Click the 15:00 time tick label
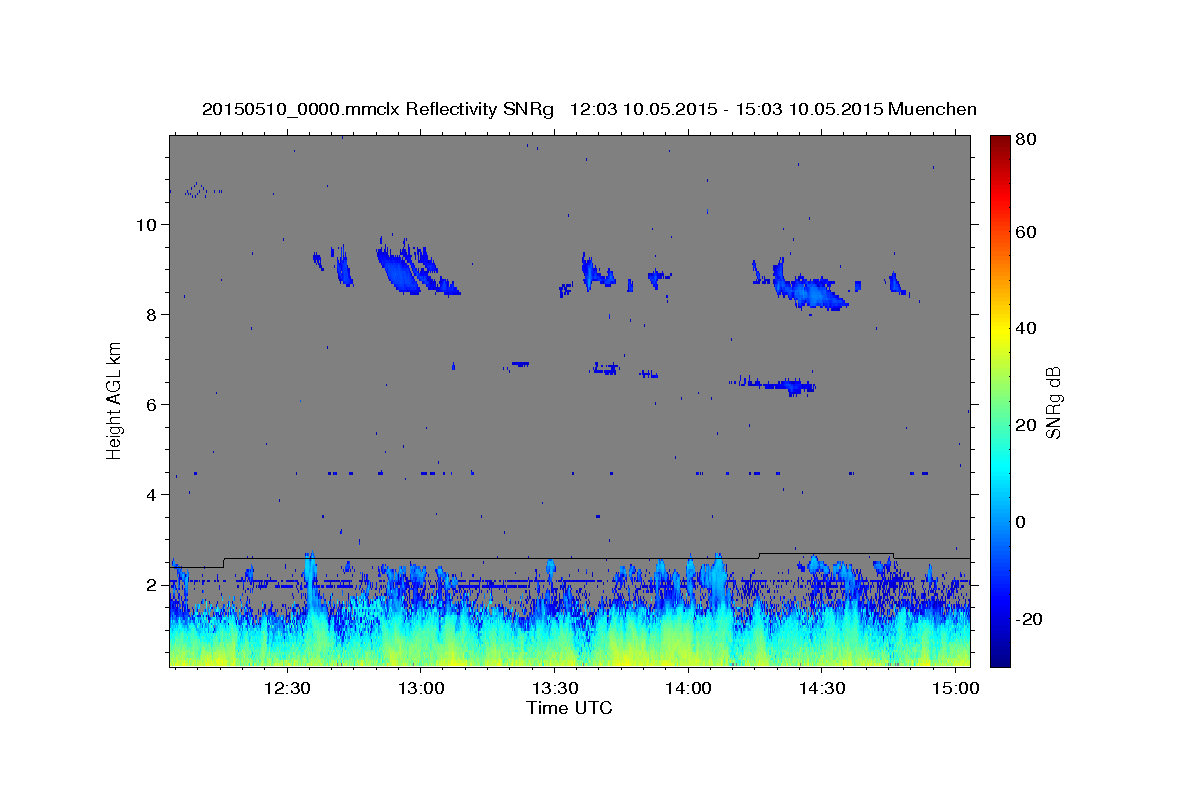Viewport: 1200px width, 800px height. tap(955, 688)
